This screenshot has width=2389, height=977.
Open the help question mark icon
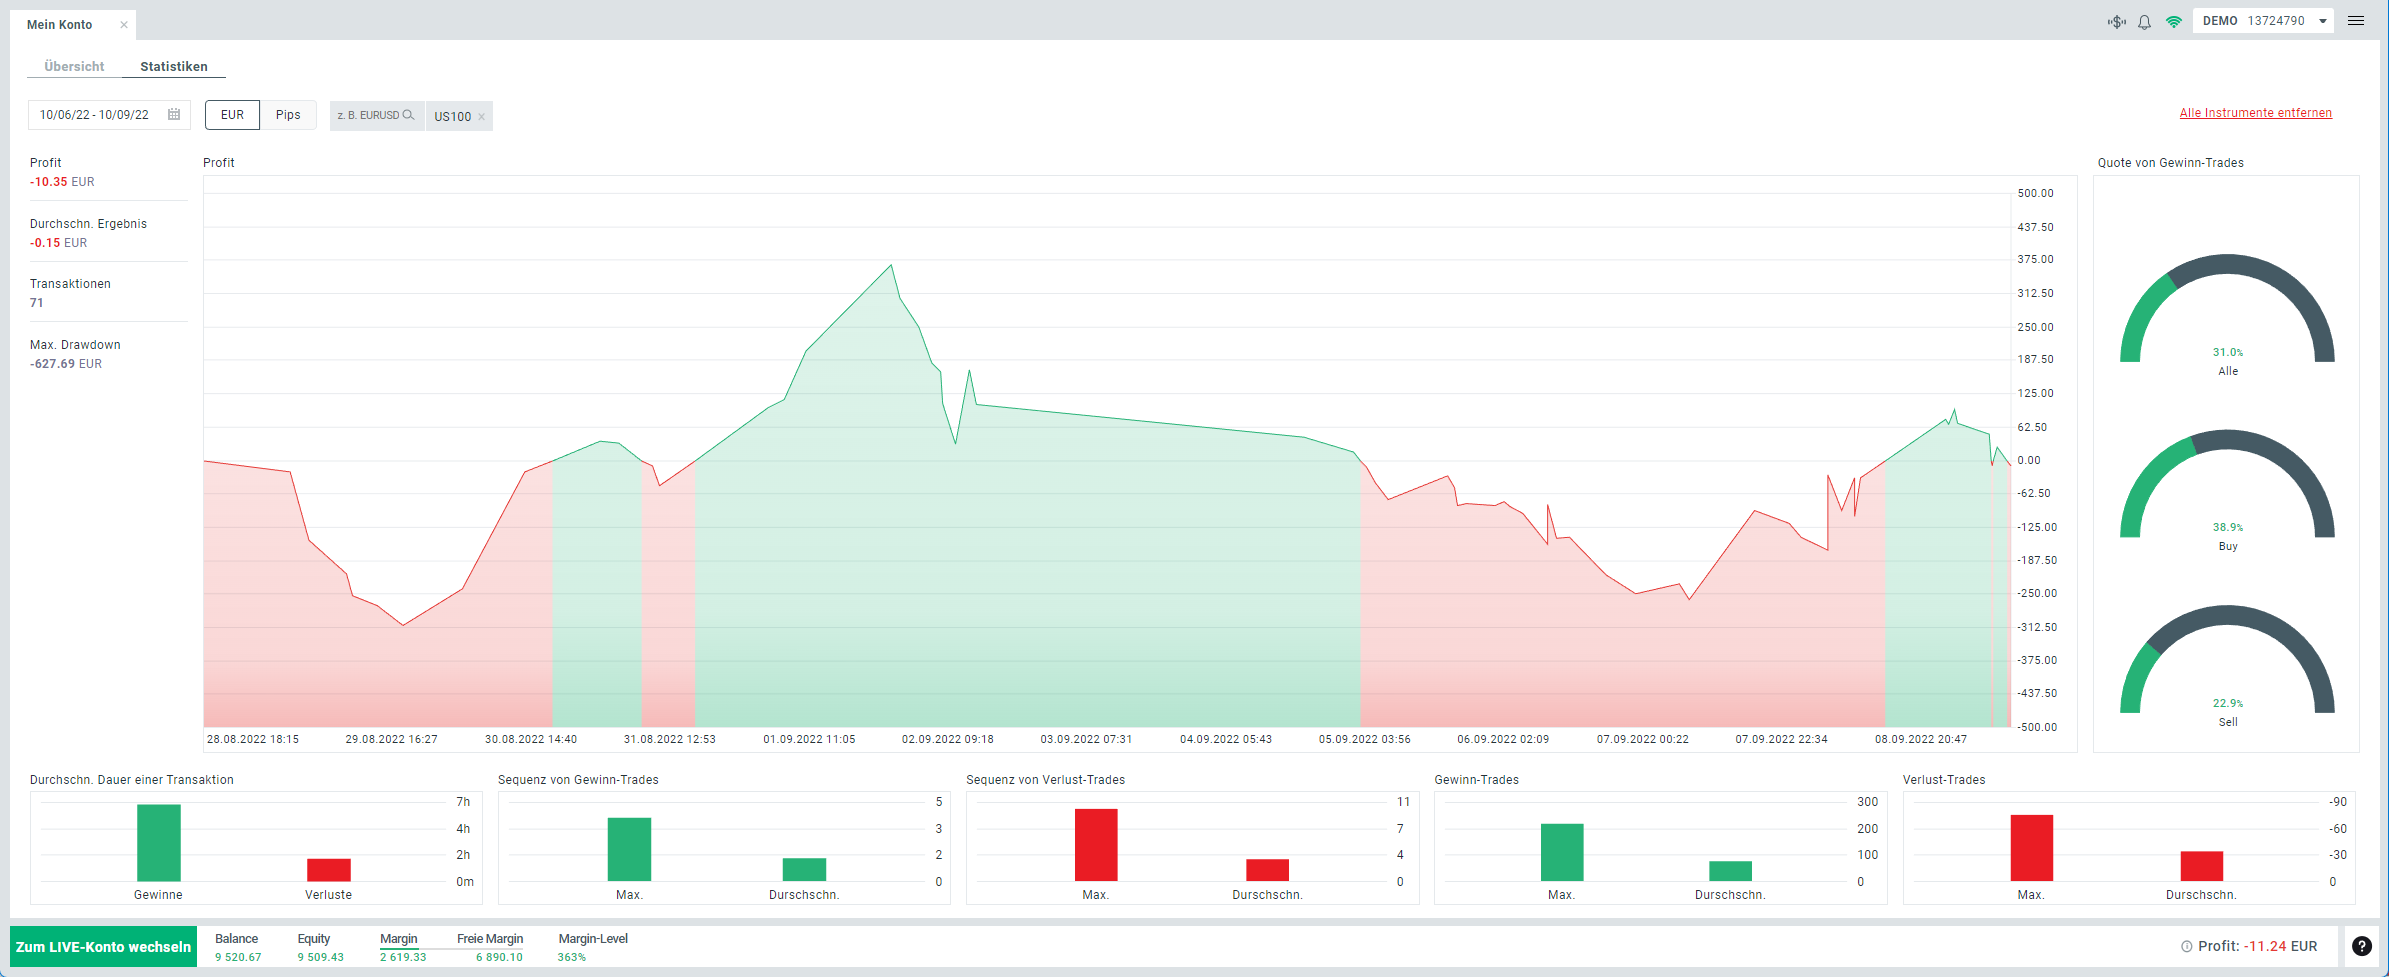pyautogui.click(x=2362, y=946)
